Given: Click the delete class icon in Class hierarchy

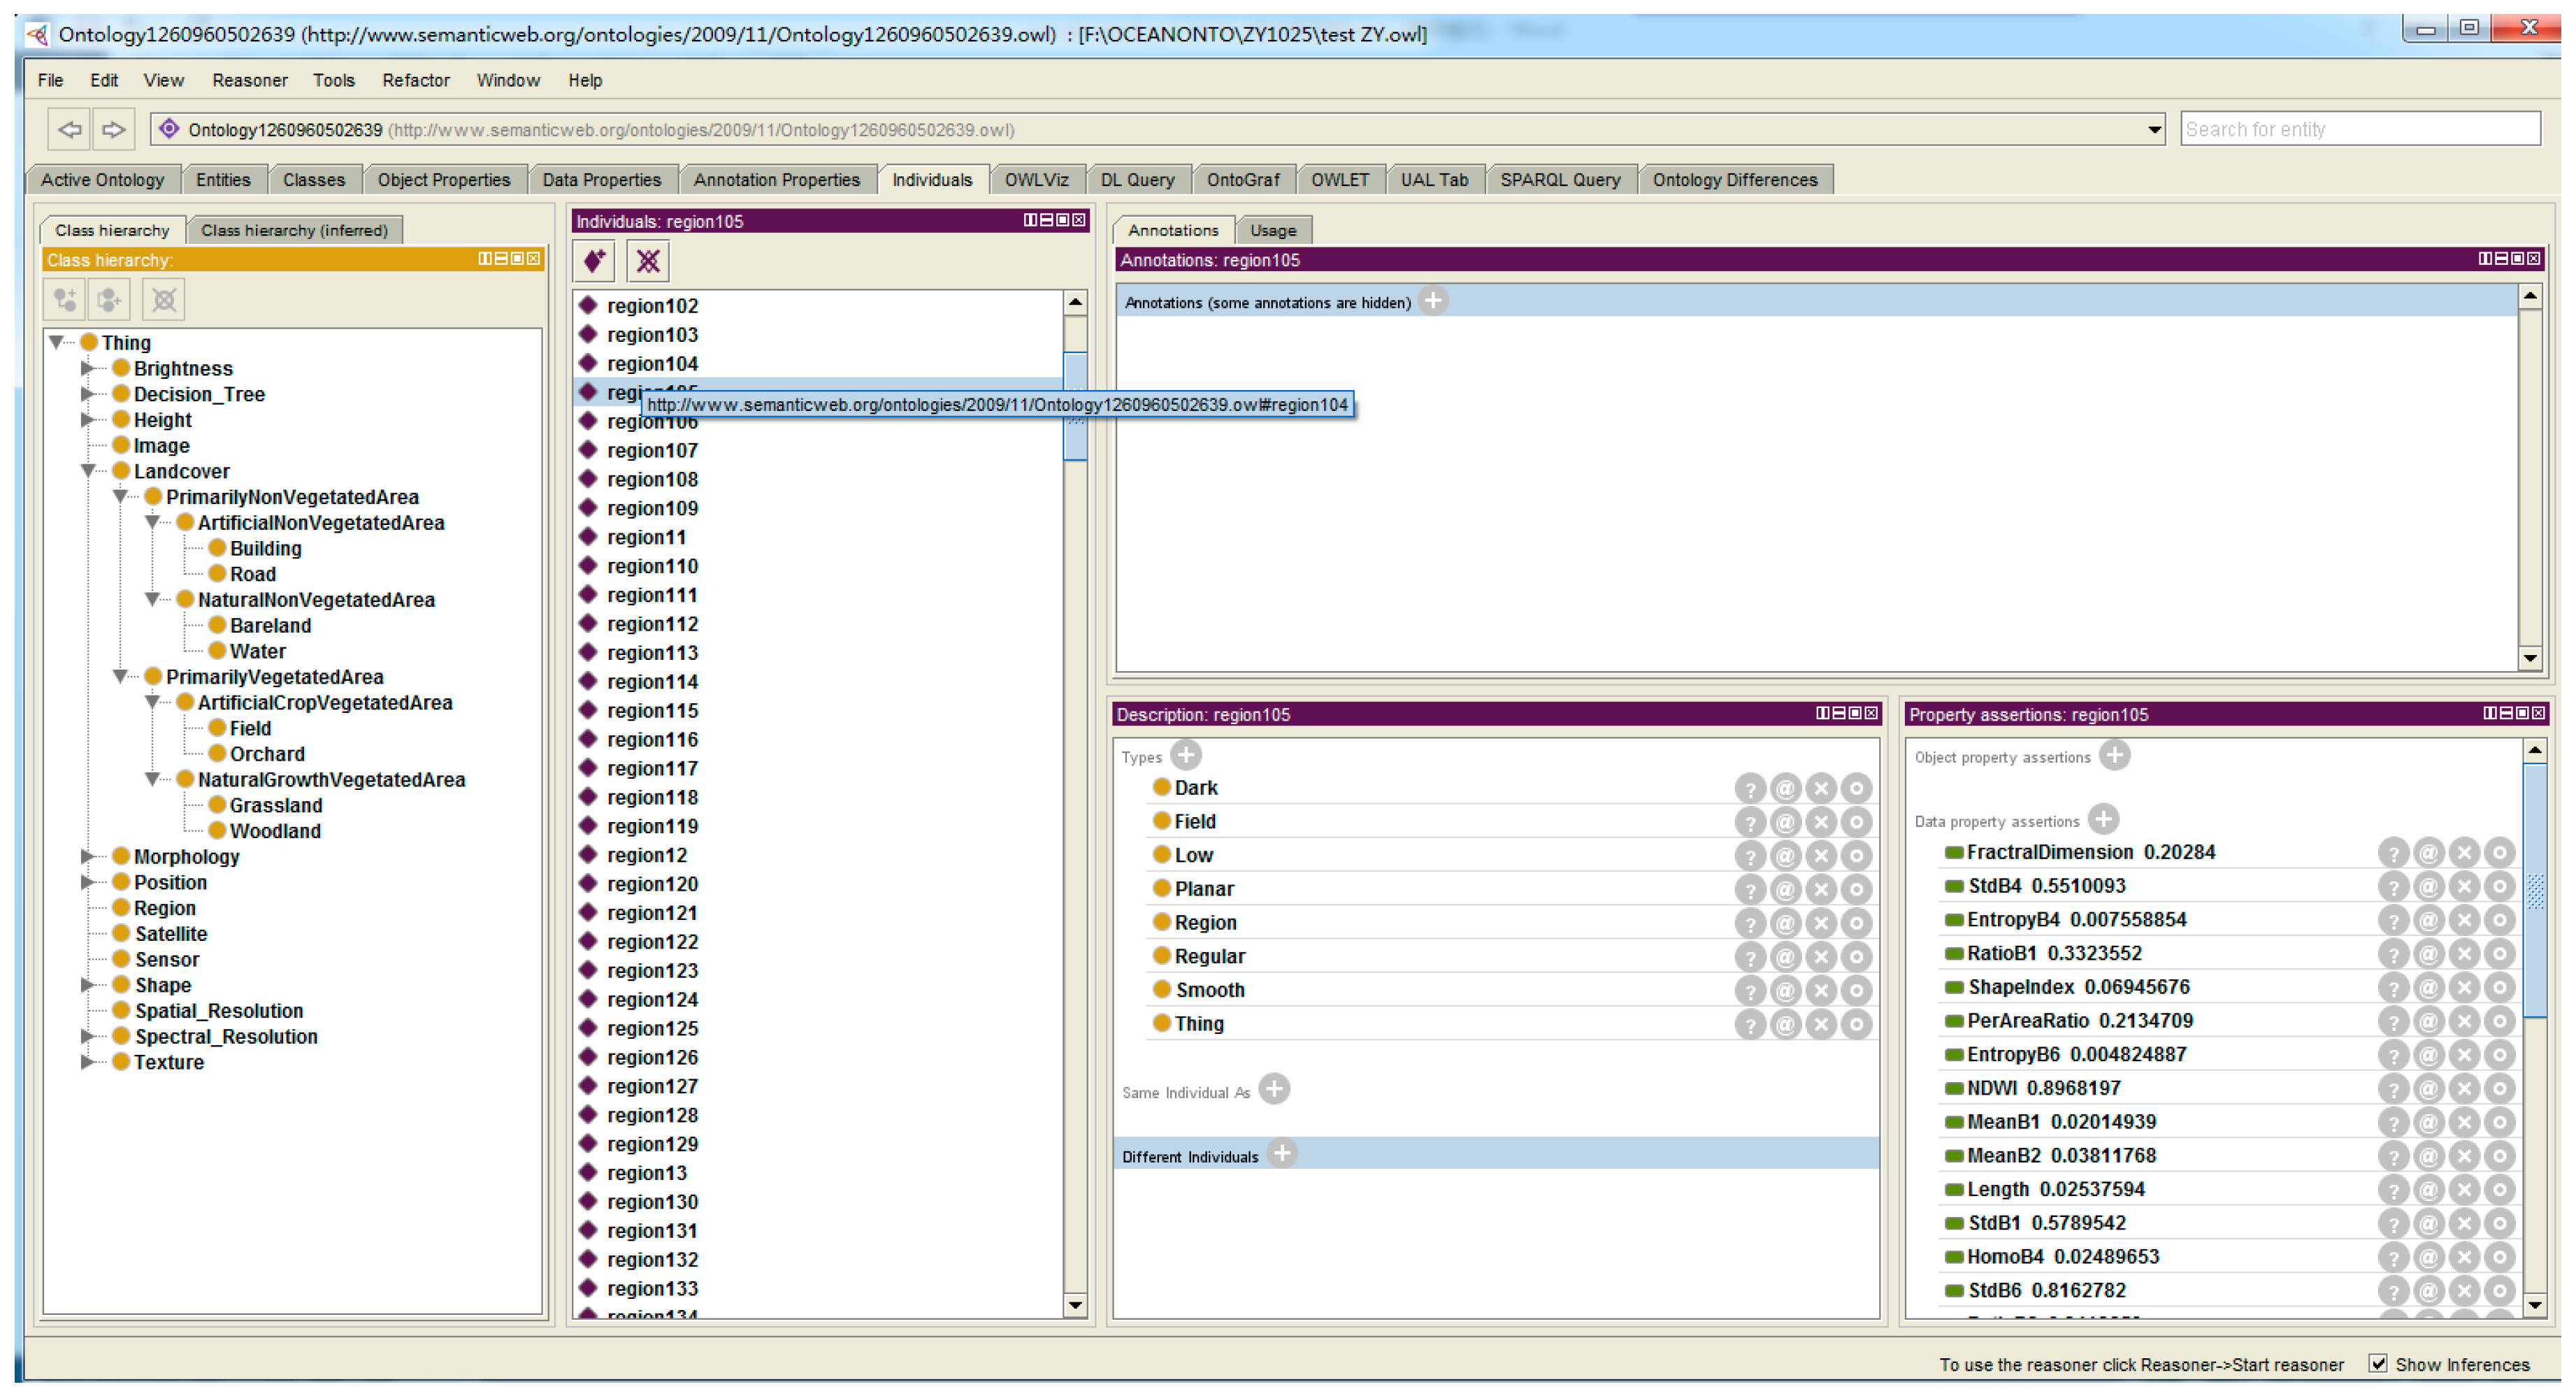Looking at the screenshot, I should tap(164, 300).
